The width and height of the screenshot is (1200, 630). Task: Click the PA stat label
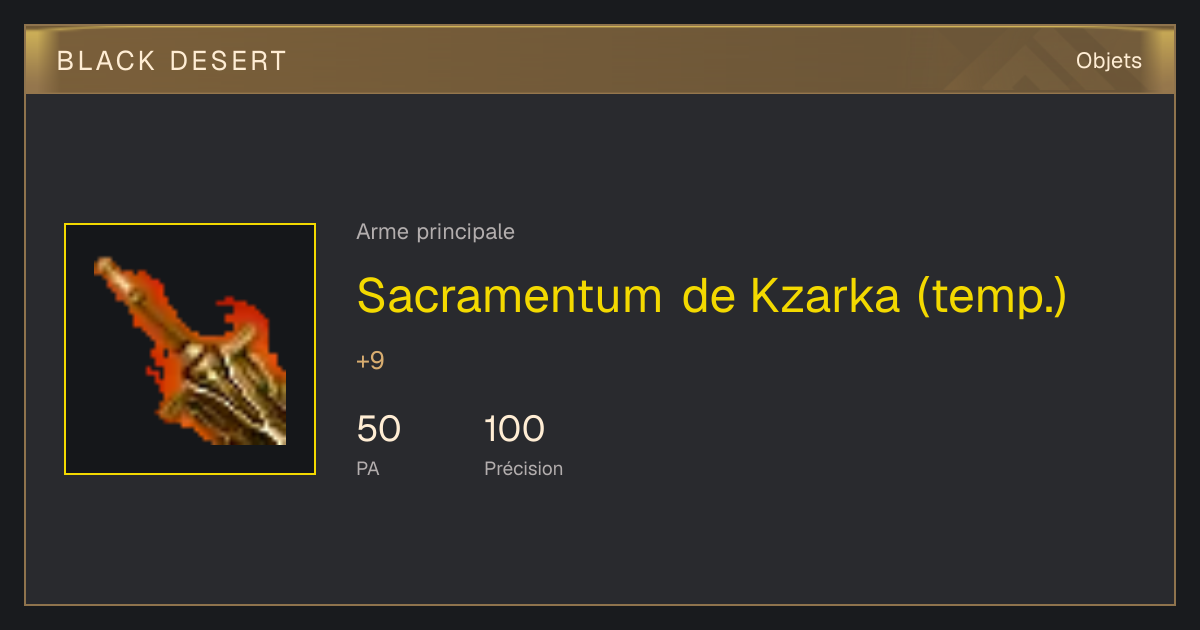367,468
